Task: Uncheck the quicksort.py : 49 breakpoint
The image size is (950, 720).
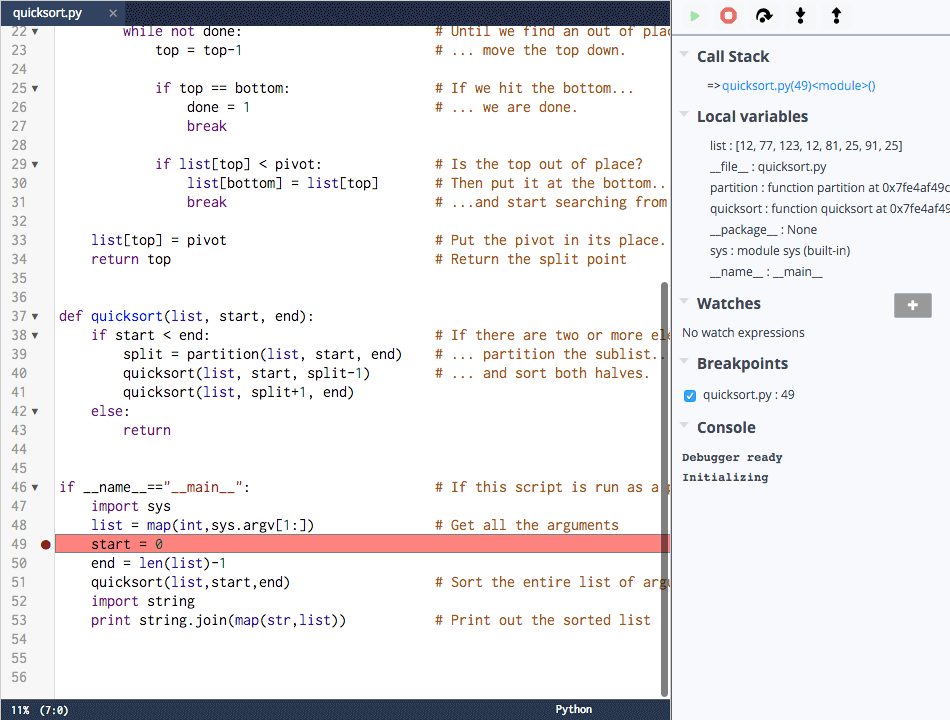Action: click(689, 396)
